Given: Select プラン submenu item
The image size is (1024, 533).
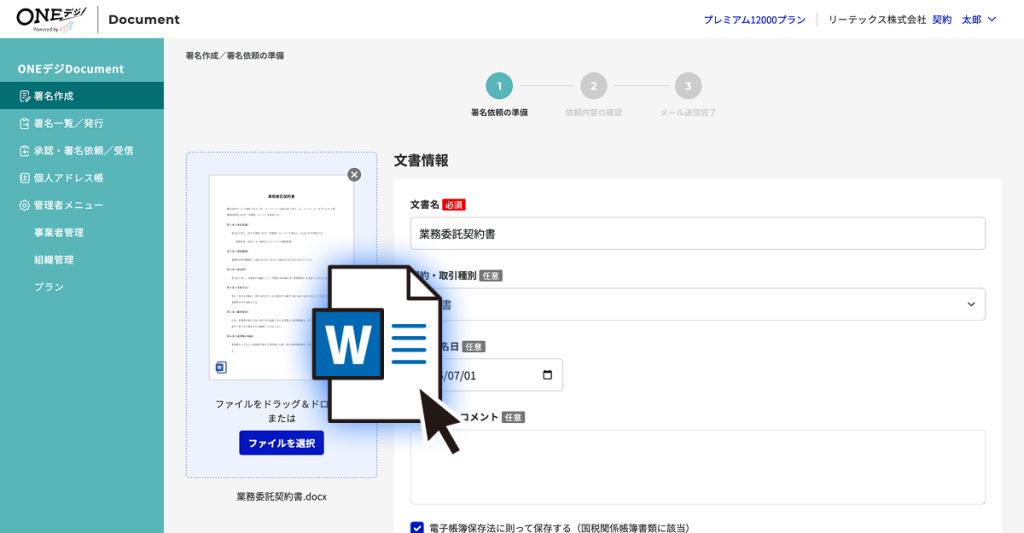Looking at the screenshot, I should (49, 287).
